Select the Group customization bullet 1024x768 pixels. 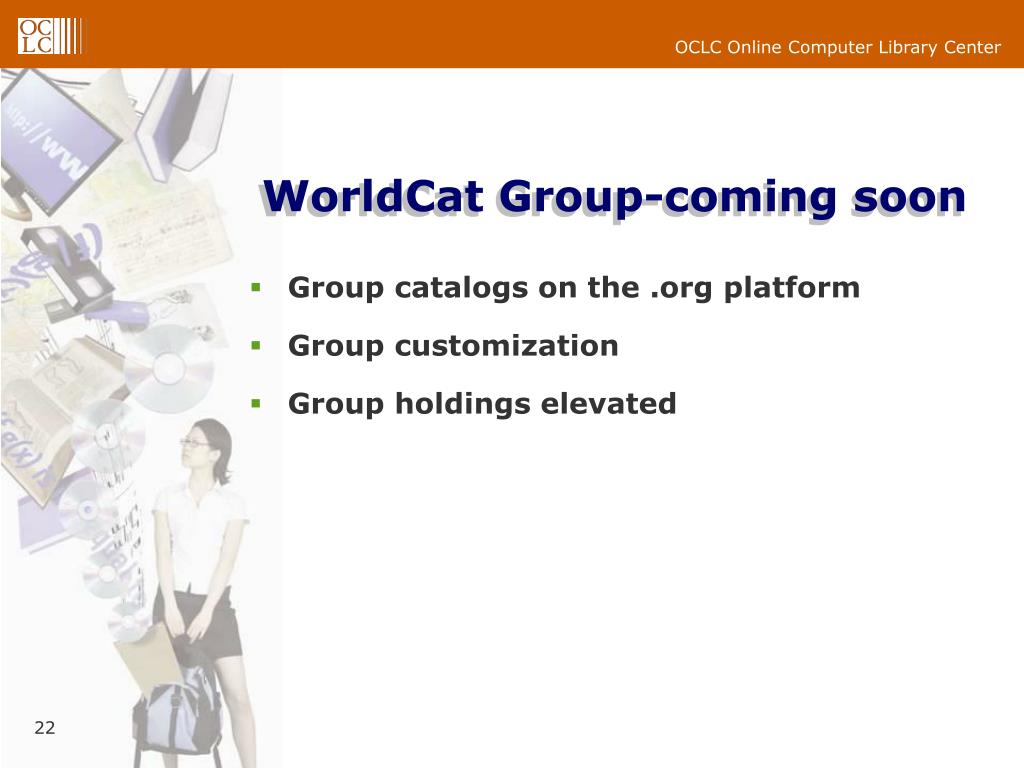(x=453, y=345)
